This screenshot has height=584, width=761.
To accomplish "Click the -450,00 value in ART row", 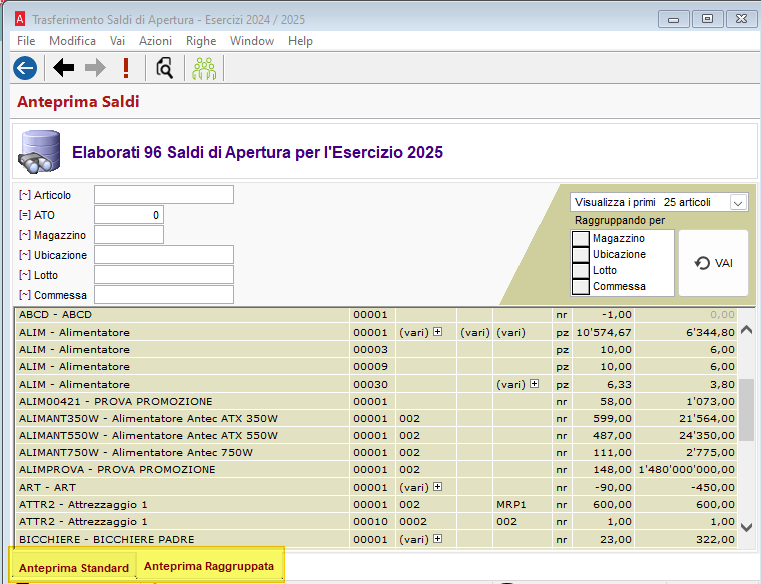I will point(686,487).
